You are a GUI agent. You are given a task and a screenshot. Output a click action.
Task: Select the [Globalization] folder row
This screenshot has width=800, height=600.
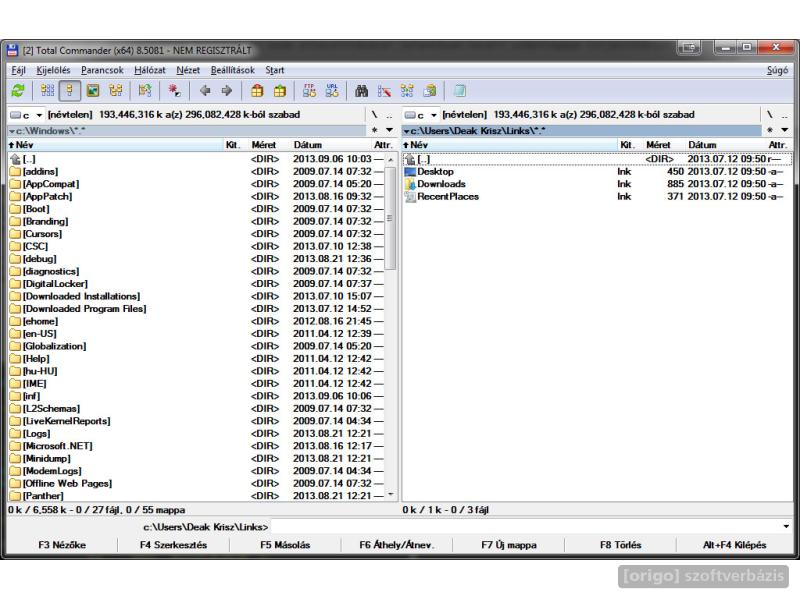196,346
